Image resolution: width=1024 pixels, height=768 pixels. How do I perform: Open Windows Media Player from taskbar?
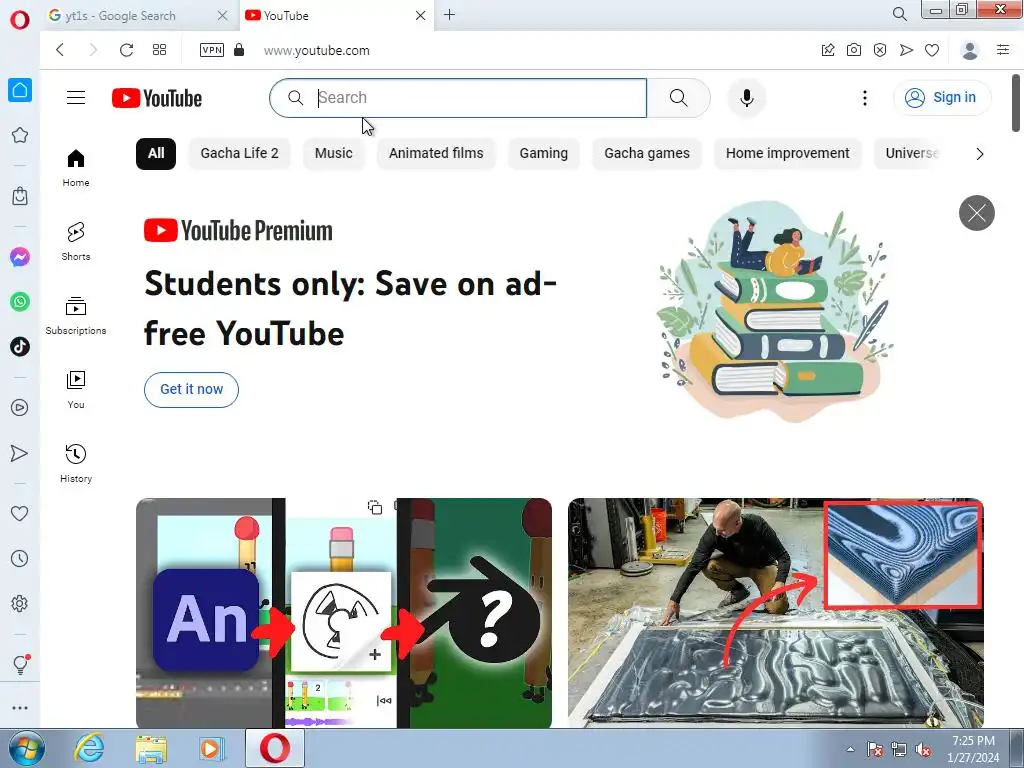point(211,749)
